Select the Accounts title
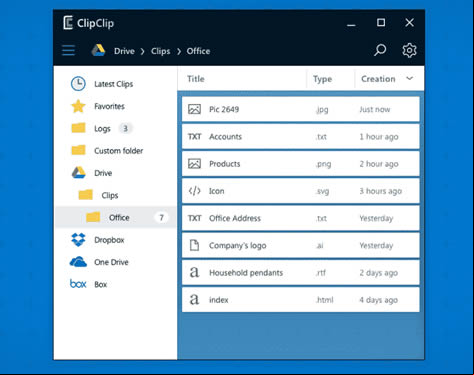 (225, 137)
